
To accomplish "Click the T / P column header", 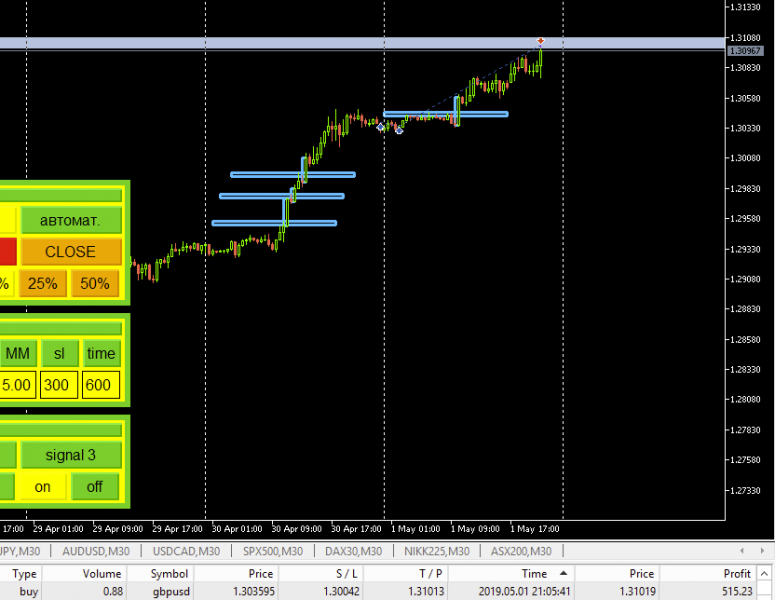I will [406, 574].
